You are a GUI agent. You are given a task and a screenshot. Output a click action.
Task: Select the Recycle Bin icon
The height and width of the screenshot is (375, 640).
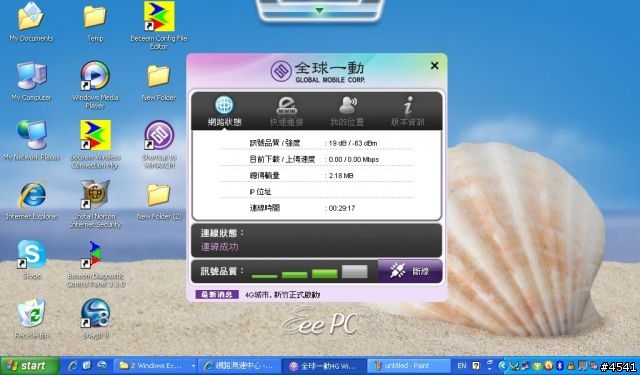click(31, 319)
